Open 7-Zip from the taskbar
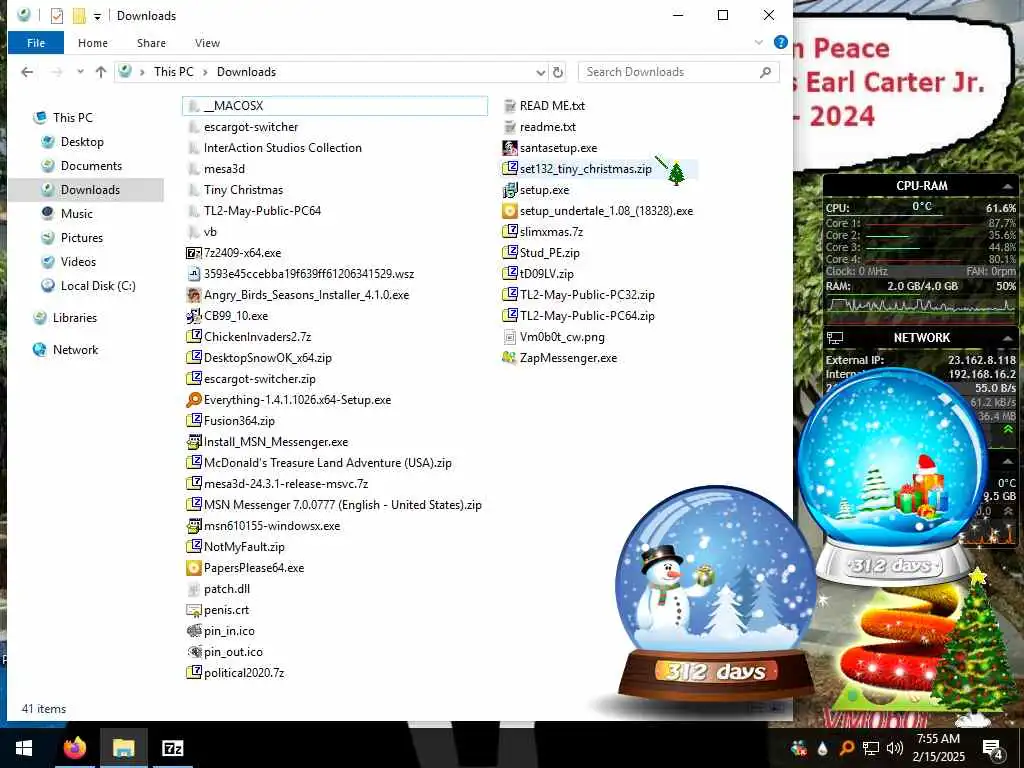This screenshot has height=768, width=1024. pos(172,748)
